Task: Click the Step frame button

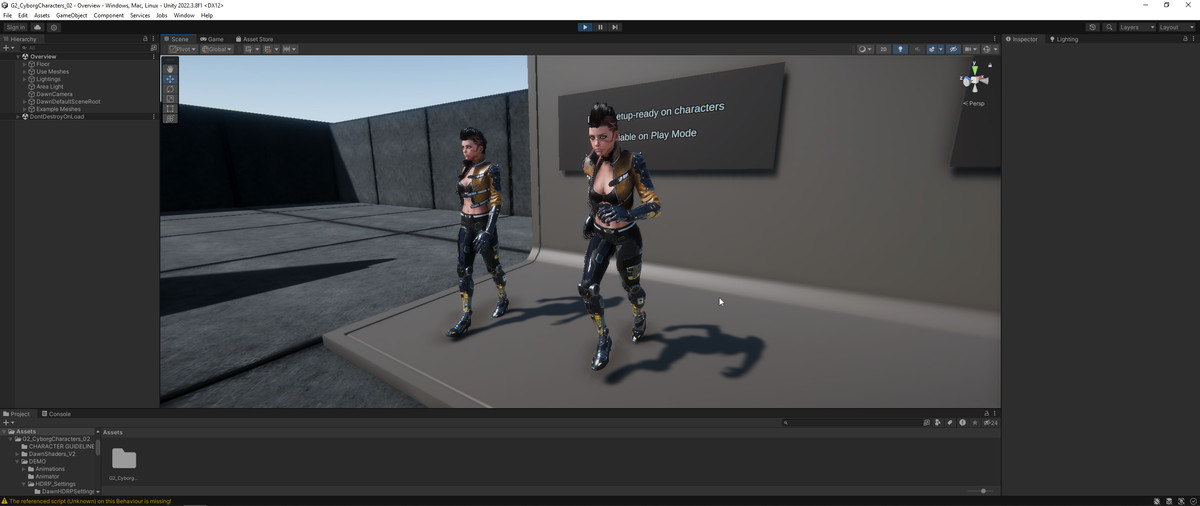Action: 615,27
